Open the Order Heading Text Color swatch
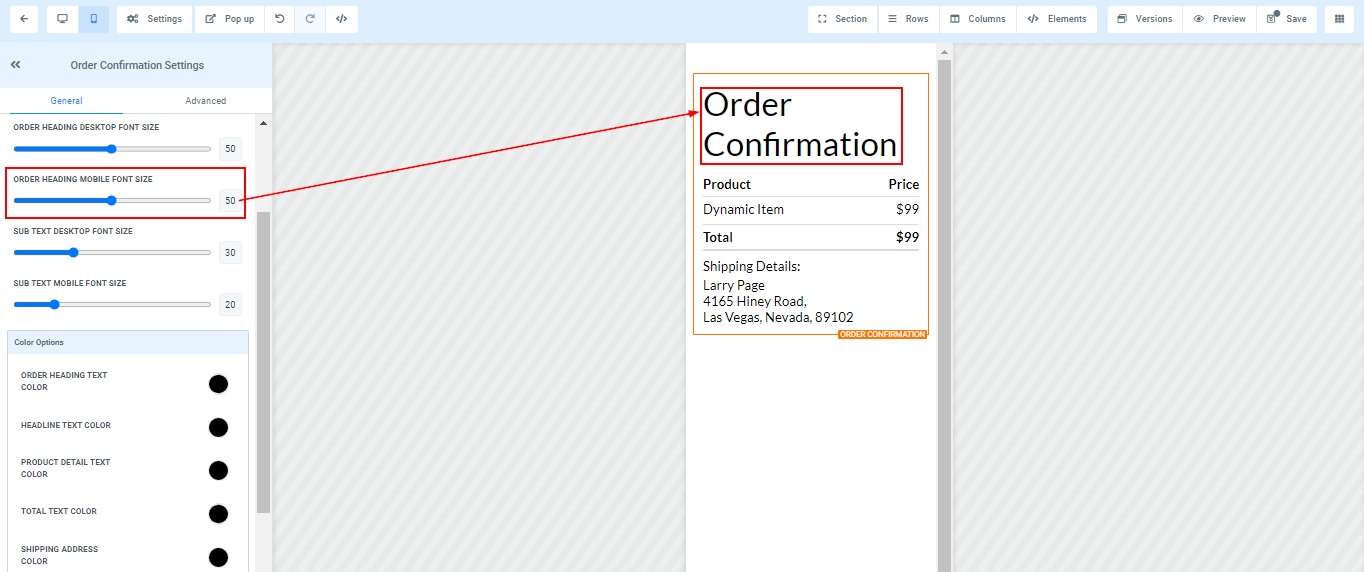1364x572 pixels. [218, 384]
